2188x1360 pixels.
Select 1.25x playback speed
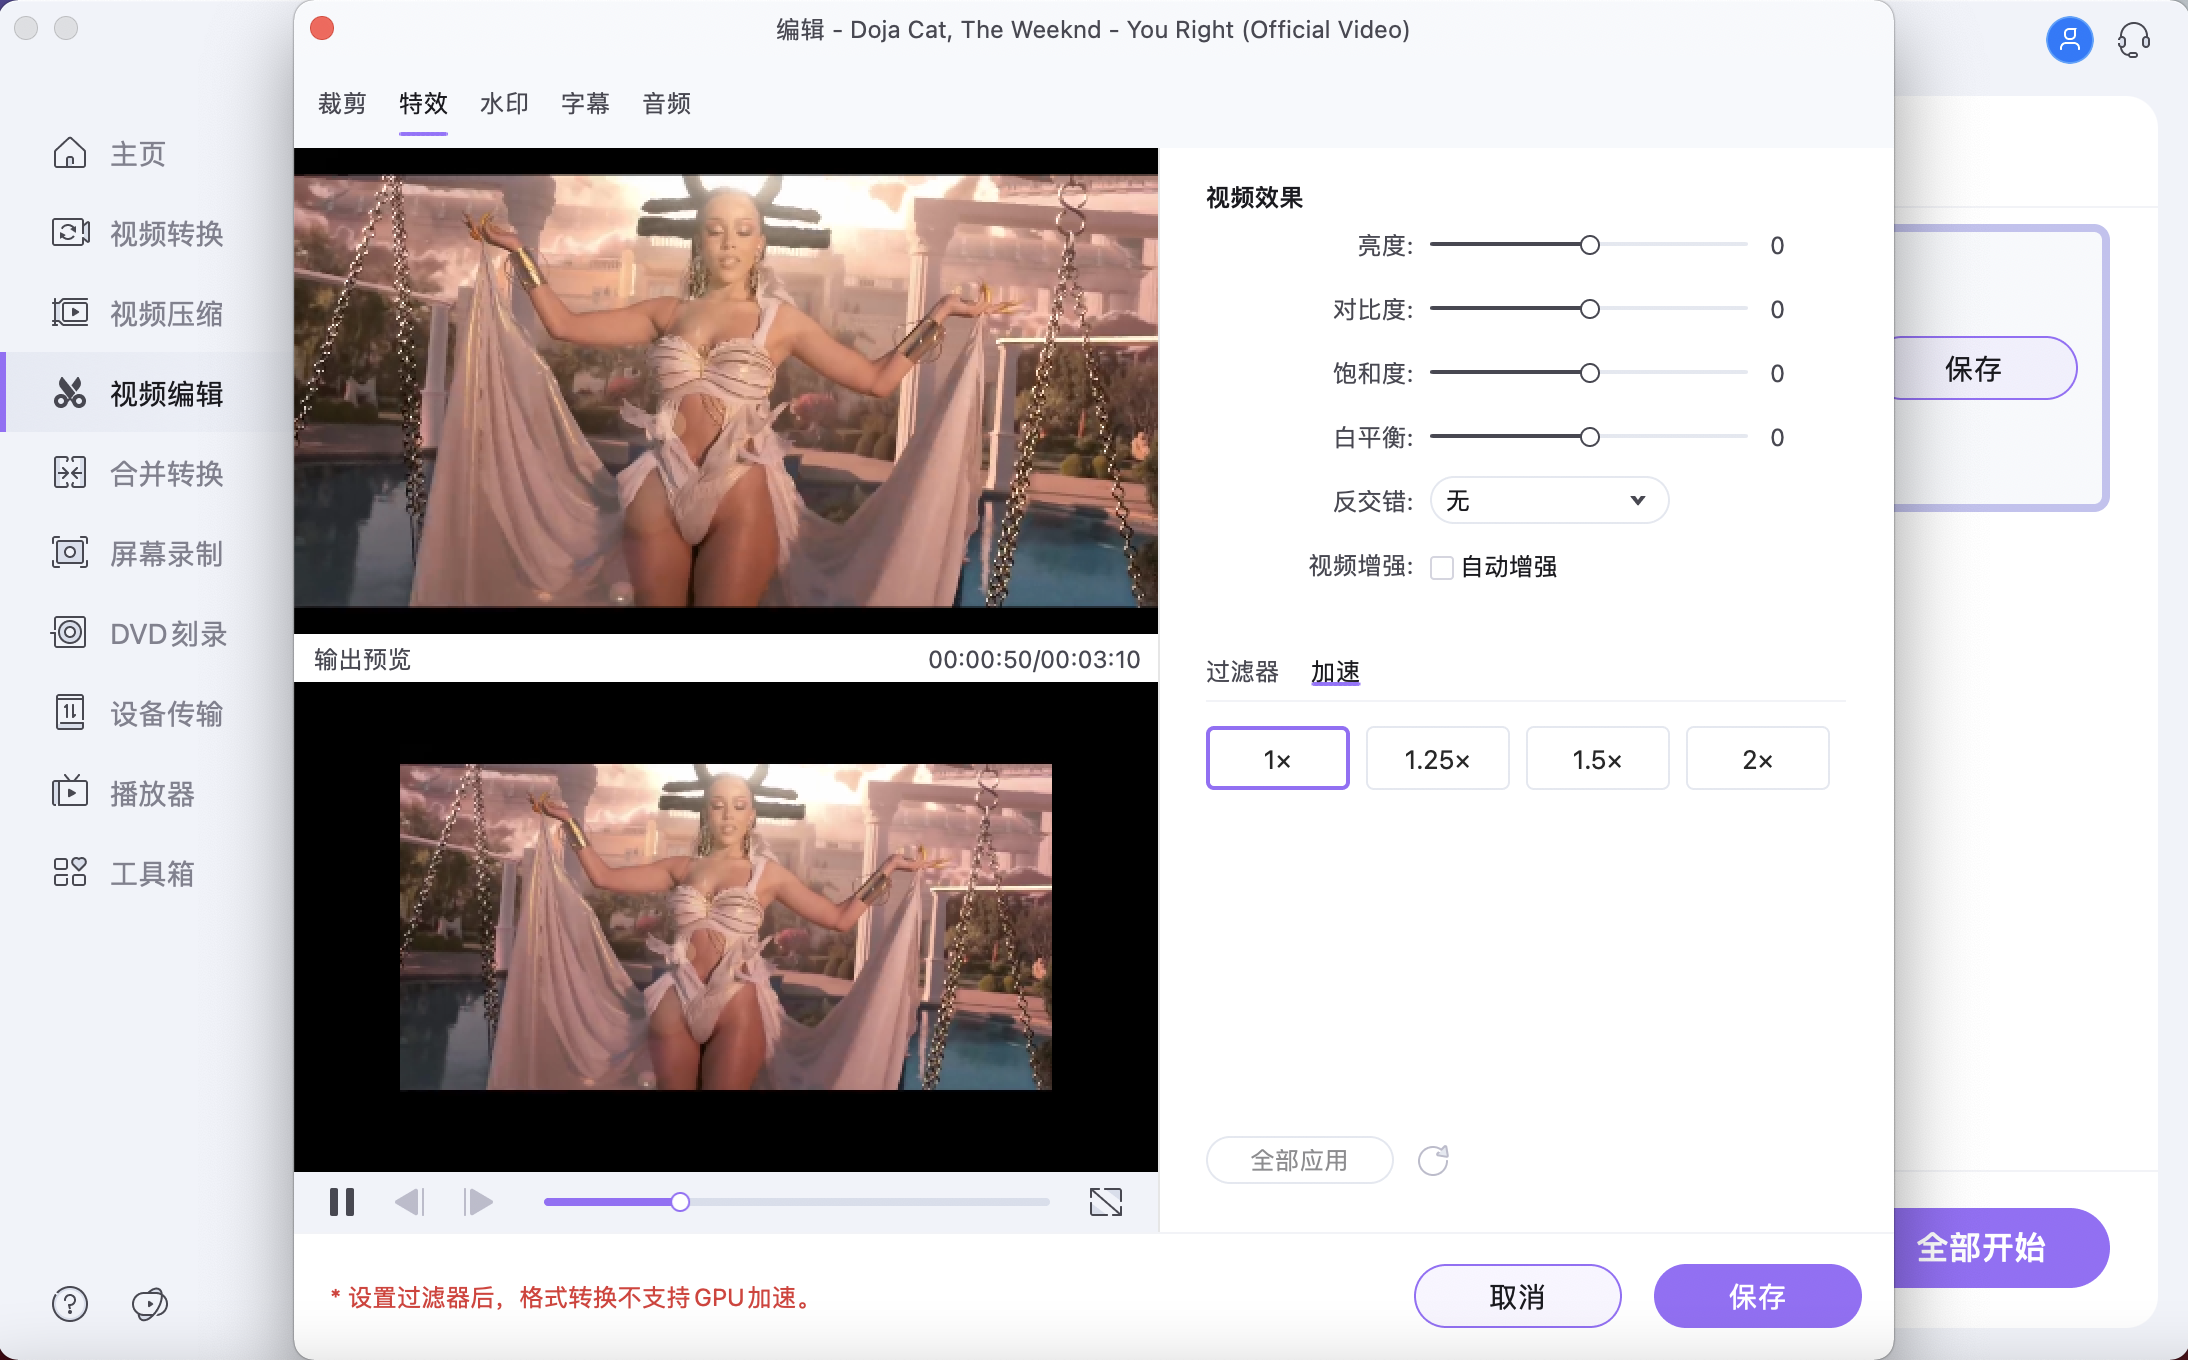click(1437, 759)
